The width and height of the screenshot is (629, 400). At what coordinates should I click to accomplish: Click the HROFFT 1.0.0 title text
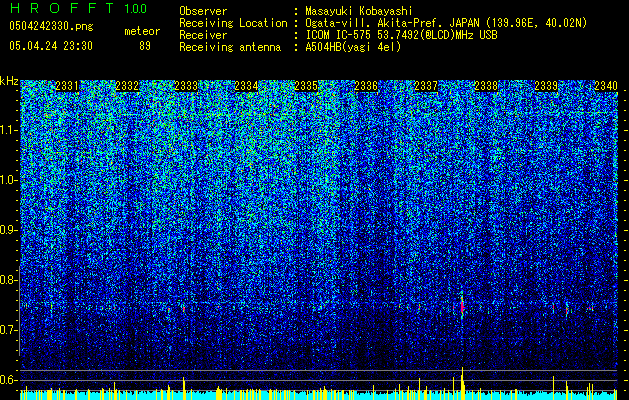pyautogui.click(x=78, y=8)
